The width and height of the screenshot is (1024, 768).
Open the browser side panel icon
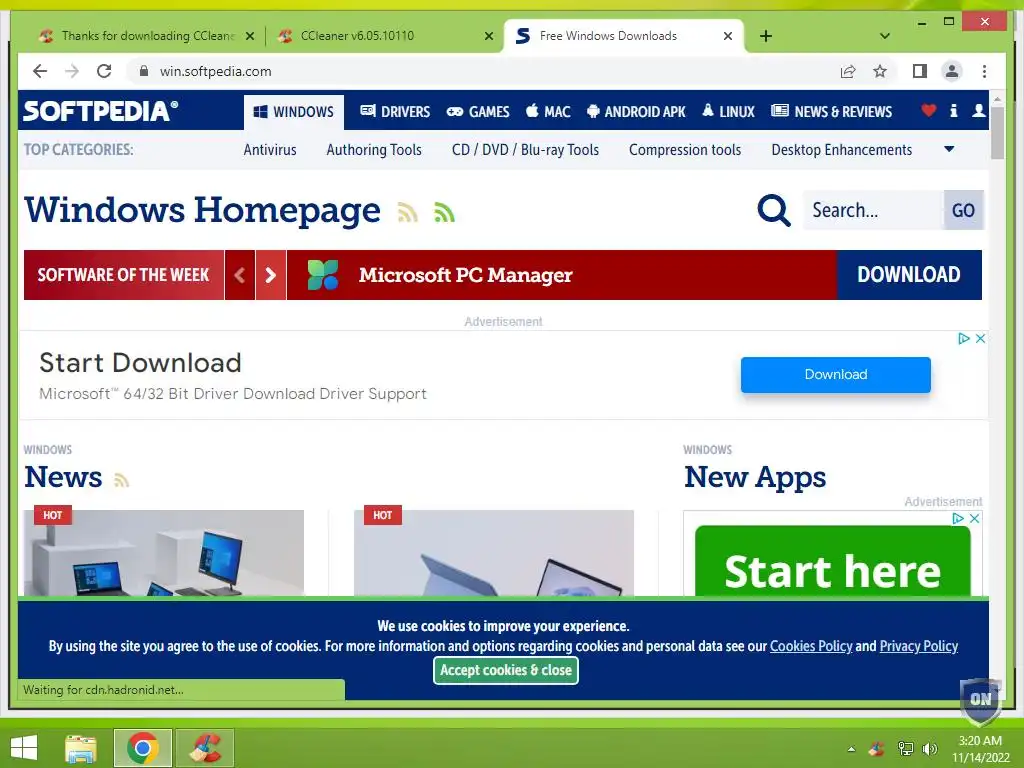click(920, 71)
